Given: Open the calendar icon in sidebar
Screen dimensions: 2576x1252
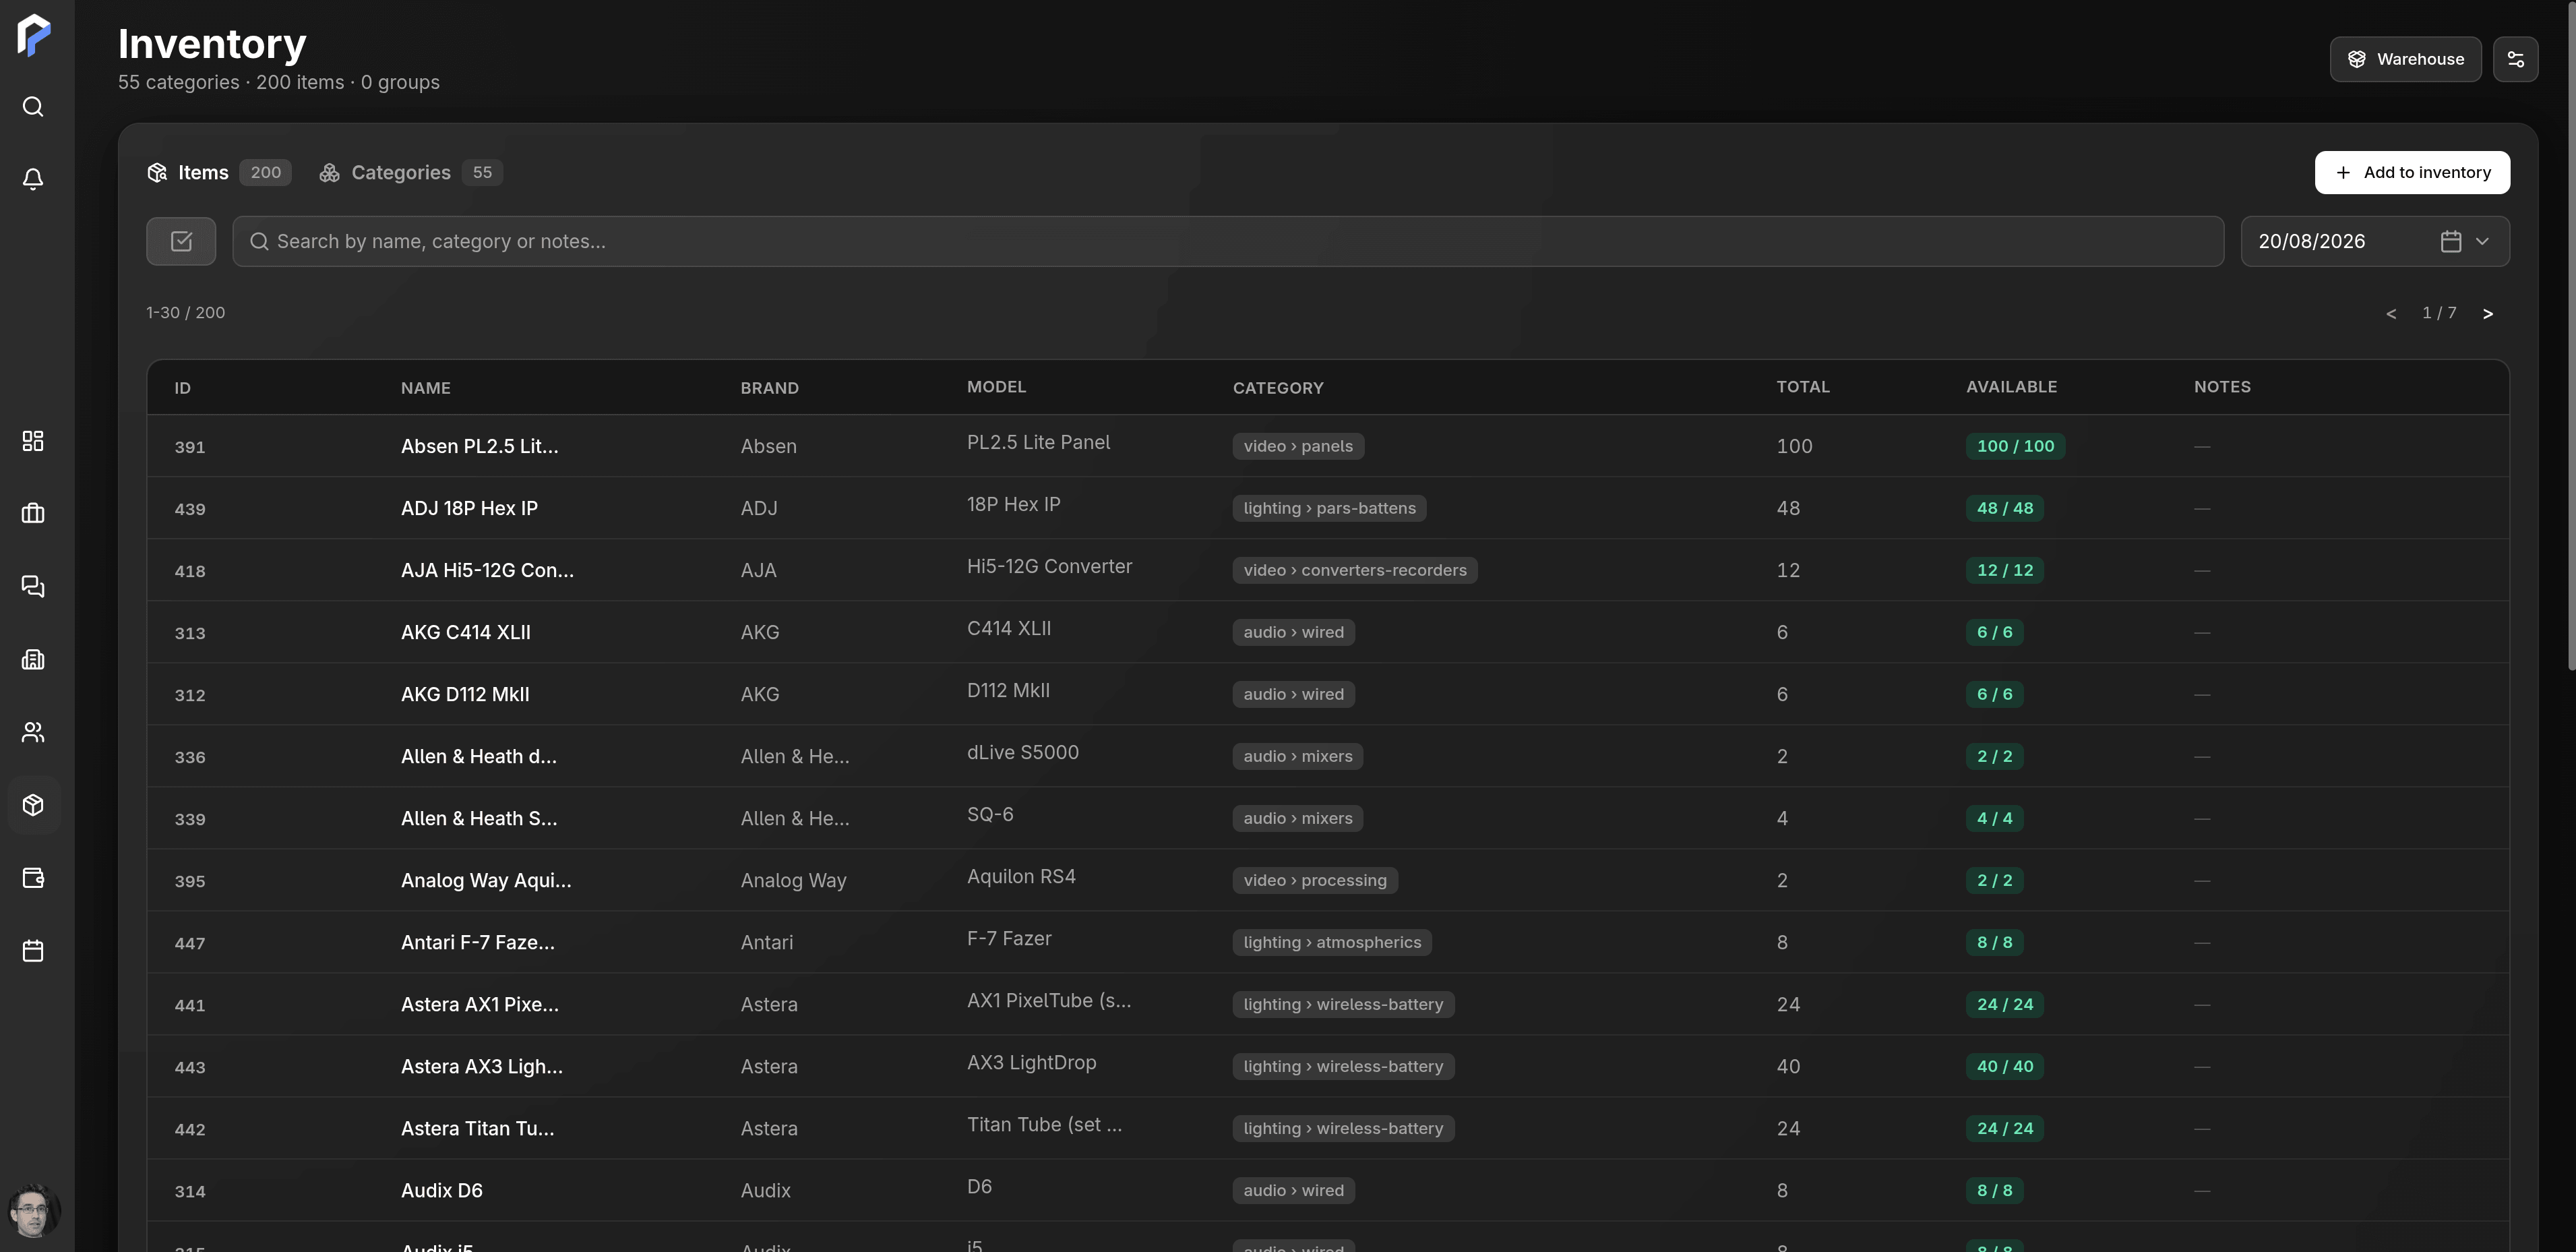Looking at the screenshot, I should 33,951.
